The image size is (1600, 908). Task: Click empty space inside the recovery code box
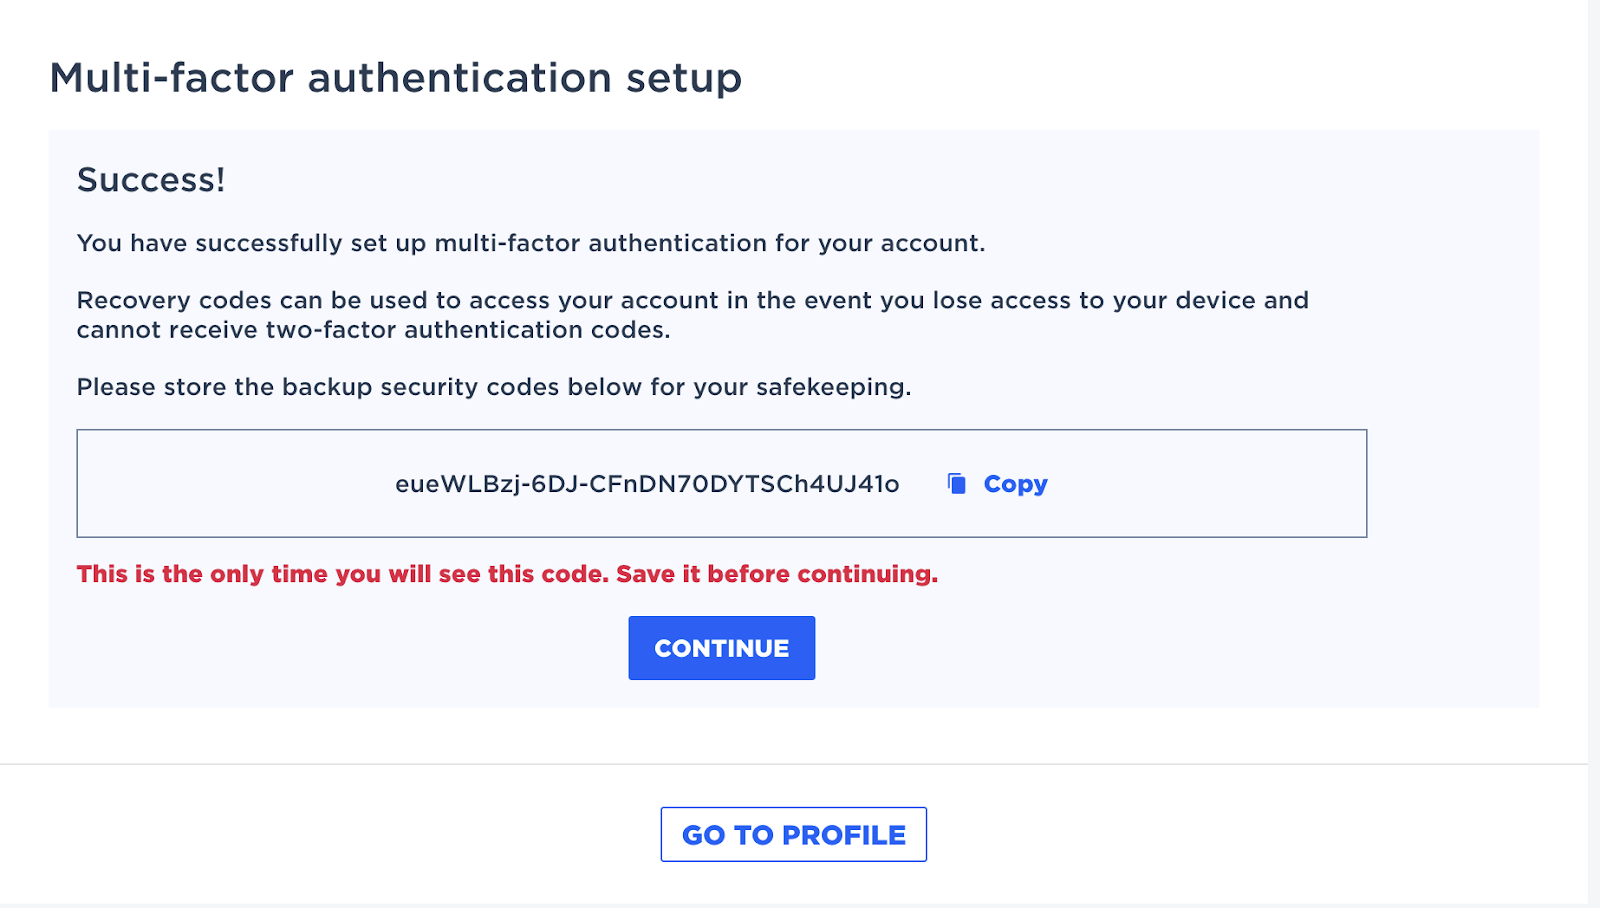coord(230,484)
